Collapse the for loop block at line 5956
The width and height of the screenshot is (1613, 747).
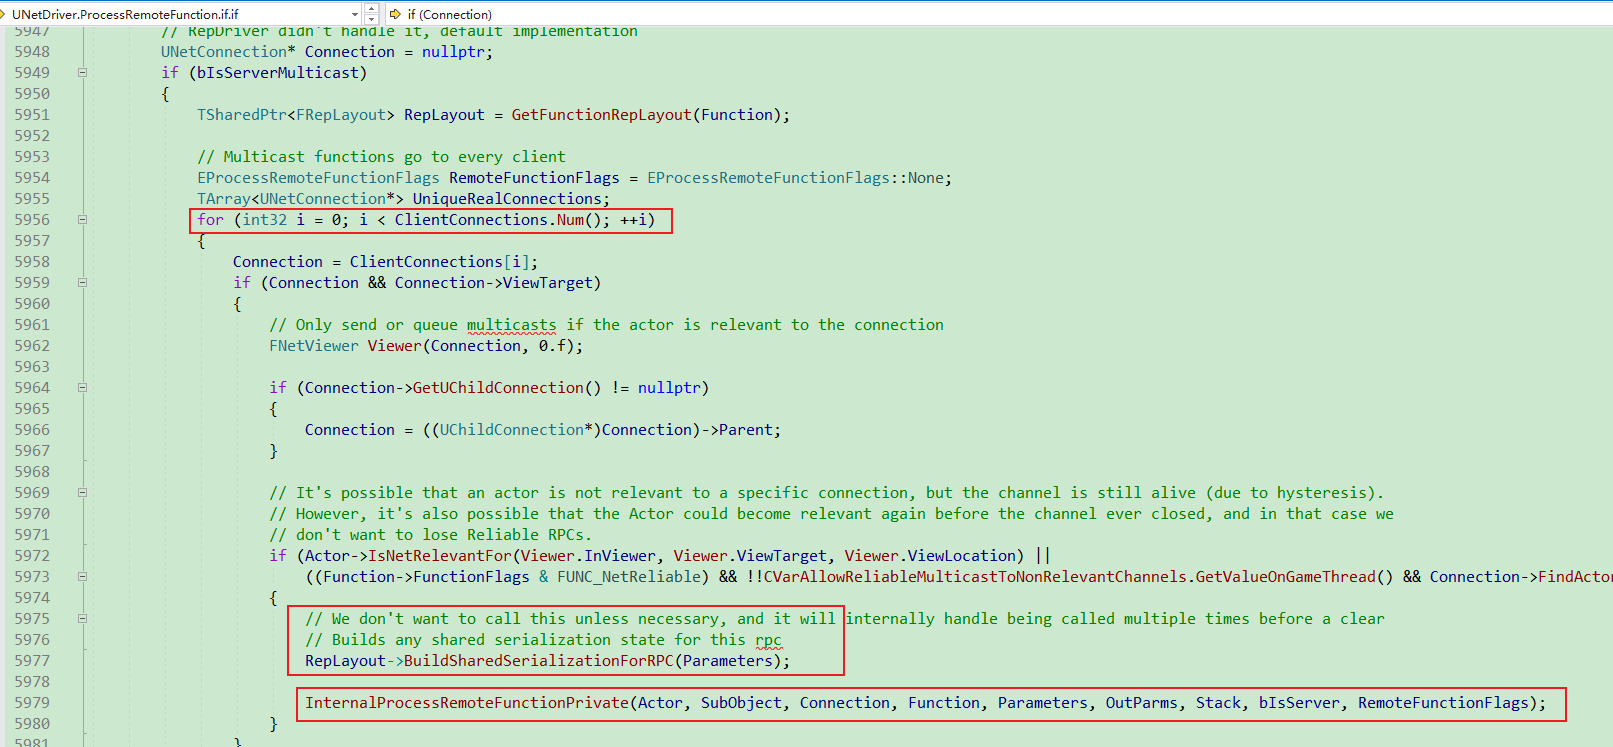82,219
